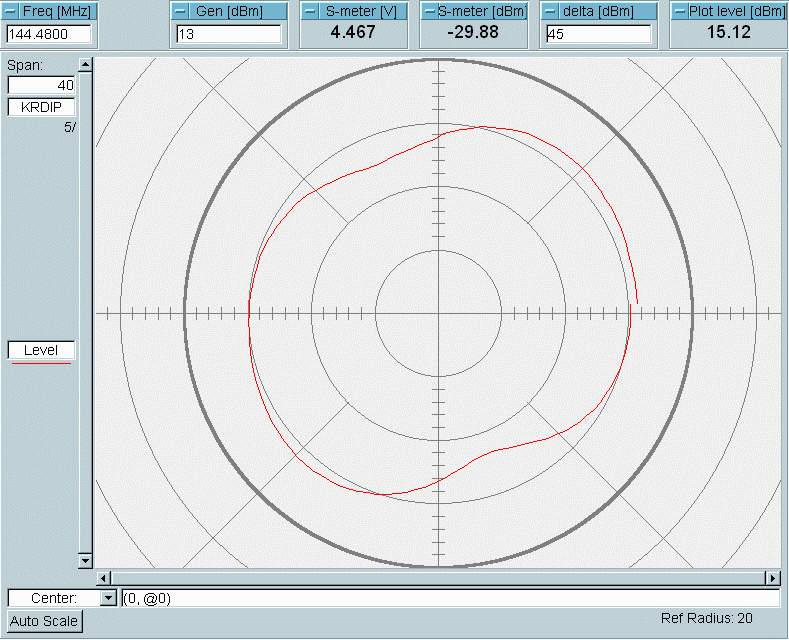Open the Center dropdown arrow
The height and width of the screenshot is (640, 789).
coord(108,598)
